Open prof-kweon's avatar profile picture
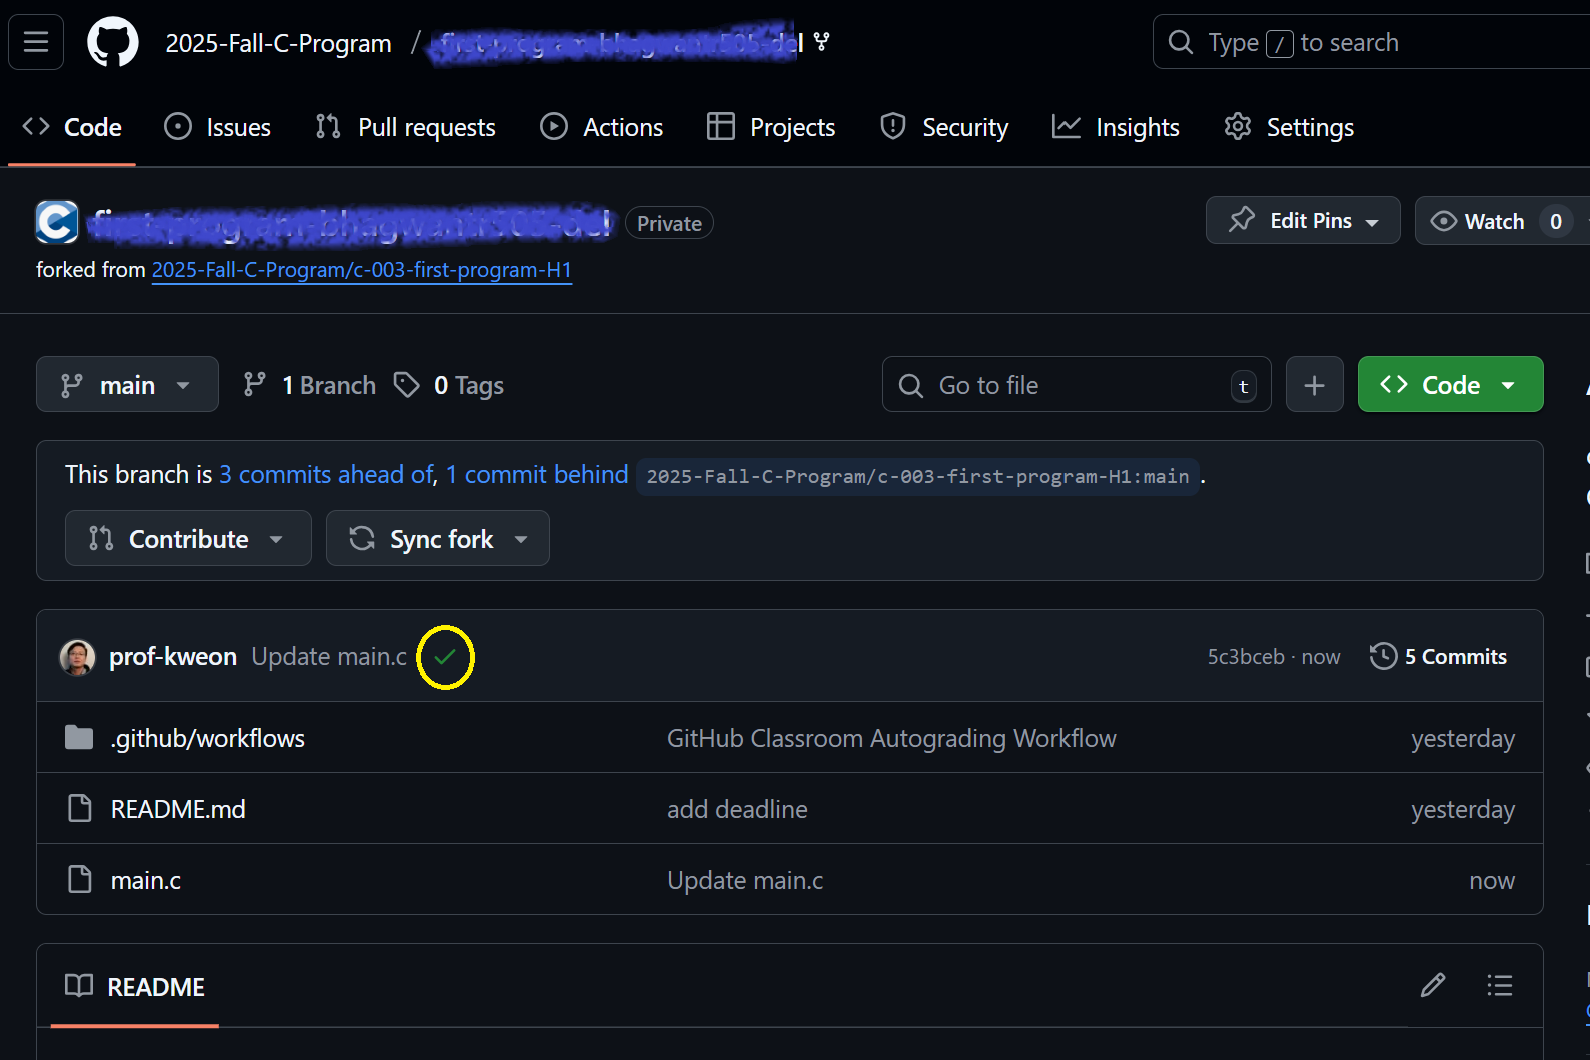Viewport: 1590px width, 1060px height. (78, 657)
